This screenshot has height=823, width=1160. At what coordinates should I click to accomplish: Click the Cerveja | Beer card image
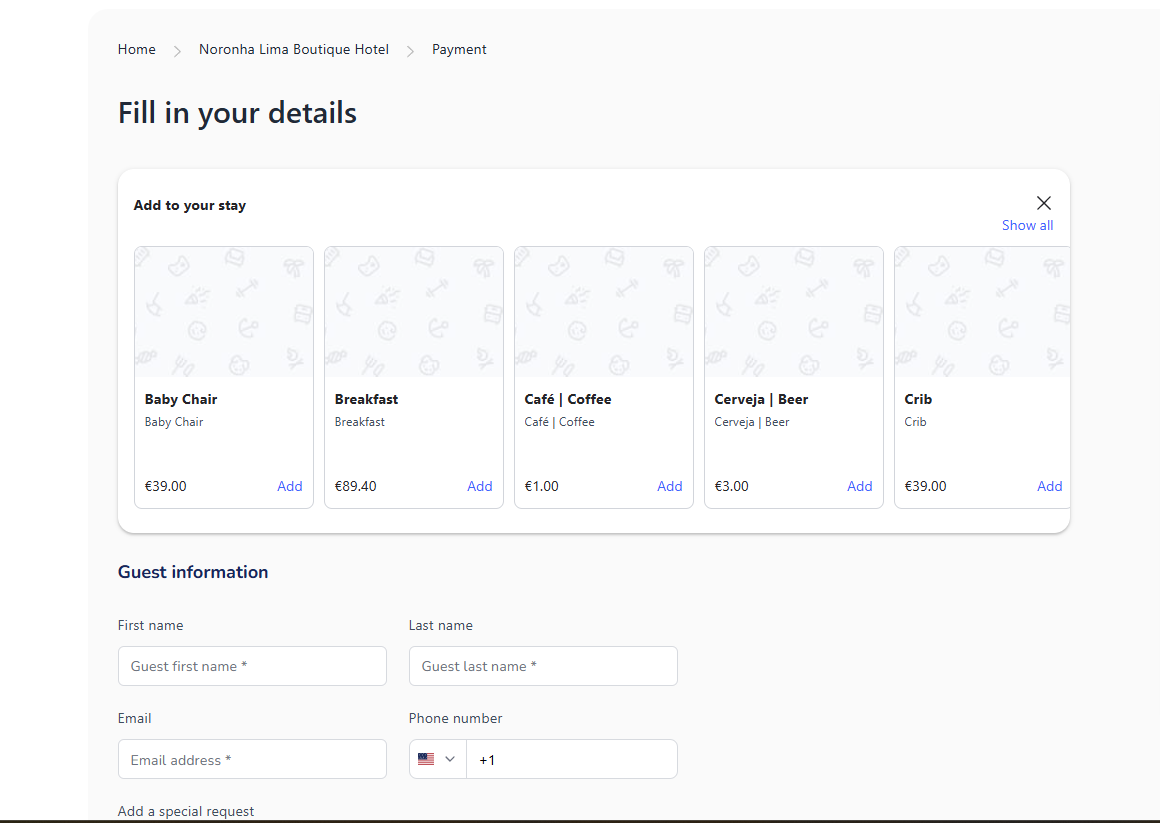794,312
